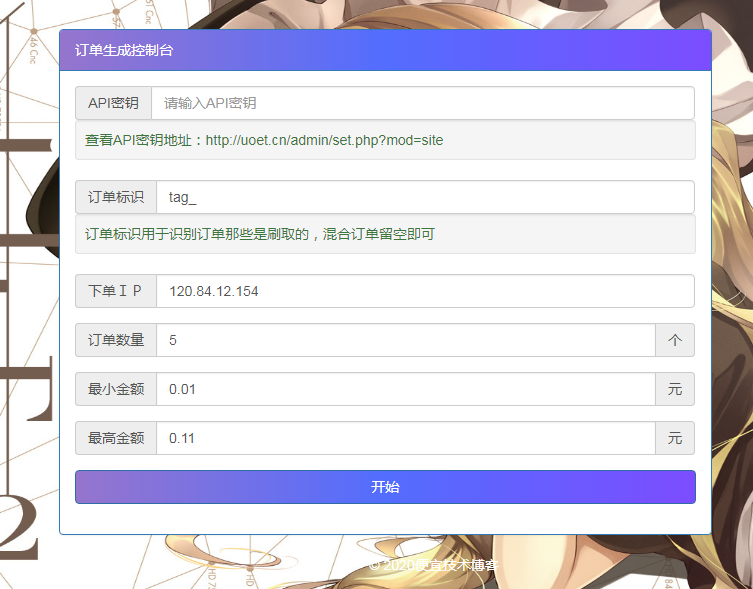Select the 下单IP field with 120.84.12.154

(425, 291)
